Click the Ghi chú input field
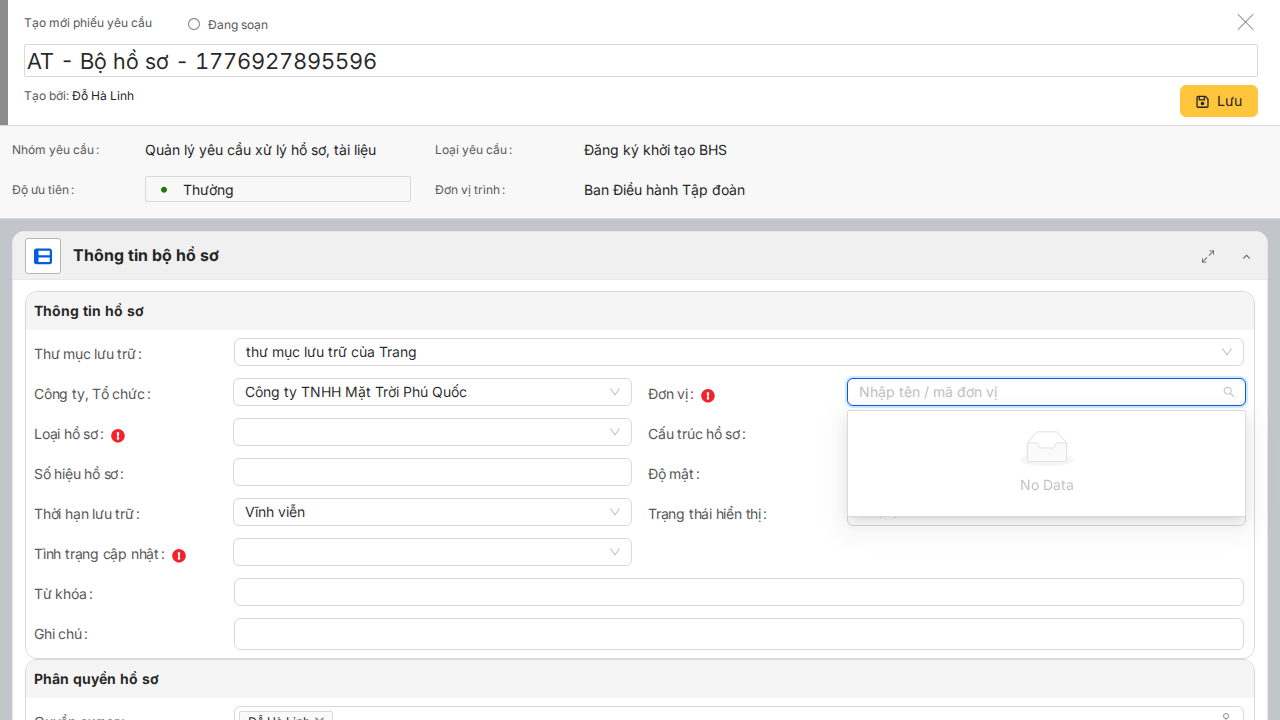1280x720 pixels. click(738, 633)
